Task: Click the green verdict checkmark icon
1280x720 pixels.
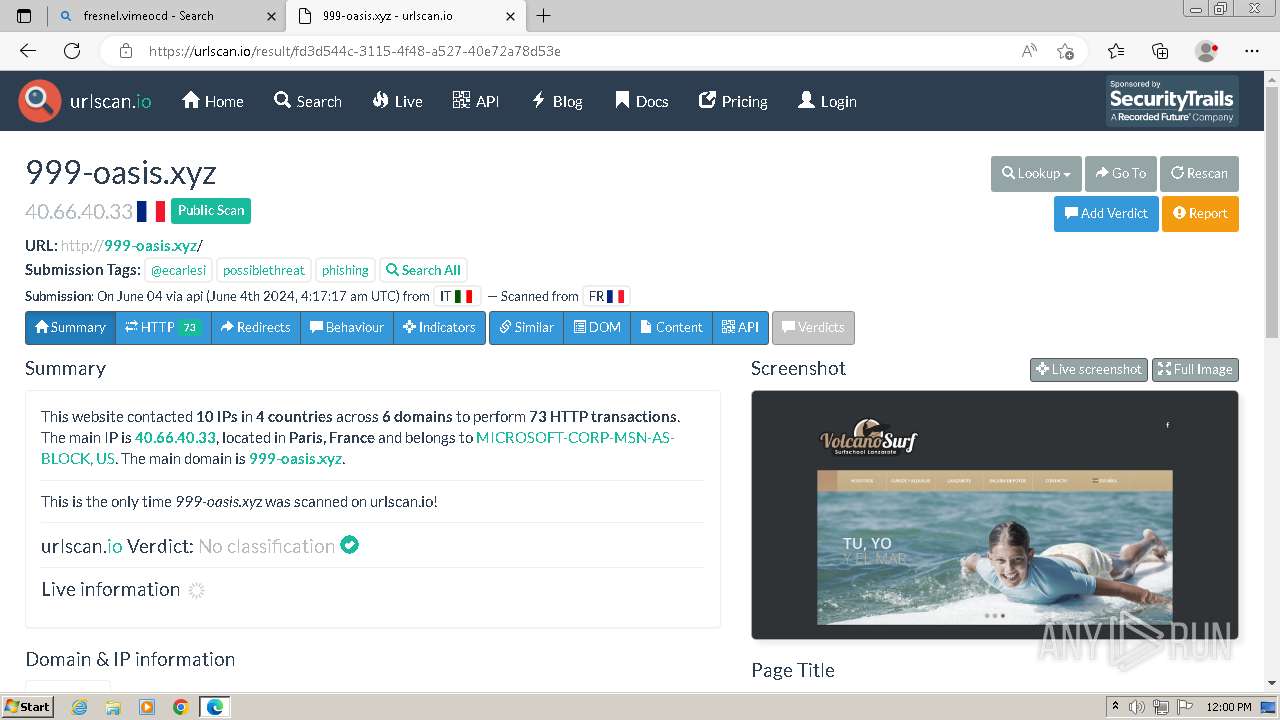Action: click(349, 545)
